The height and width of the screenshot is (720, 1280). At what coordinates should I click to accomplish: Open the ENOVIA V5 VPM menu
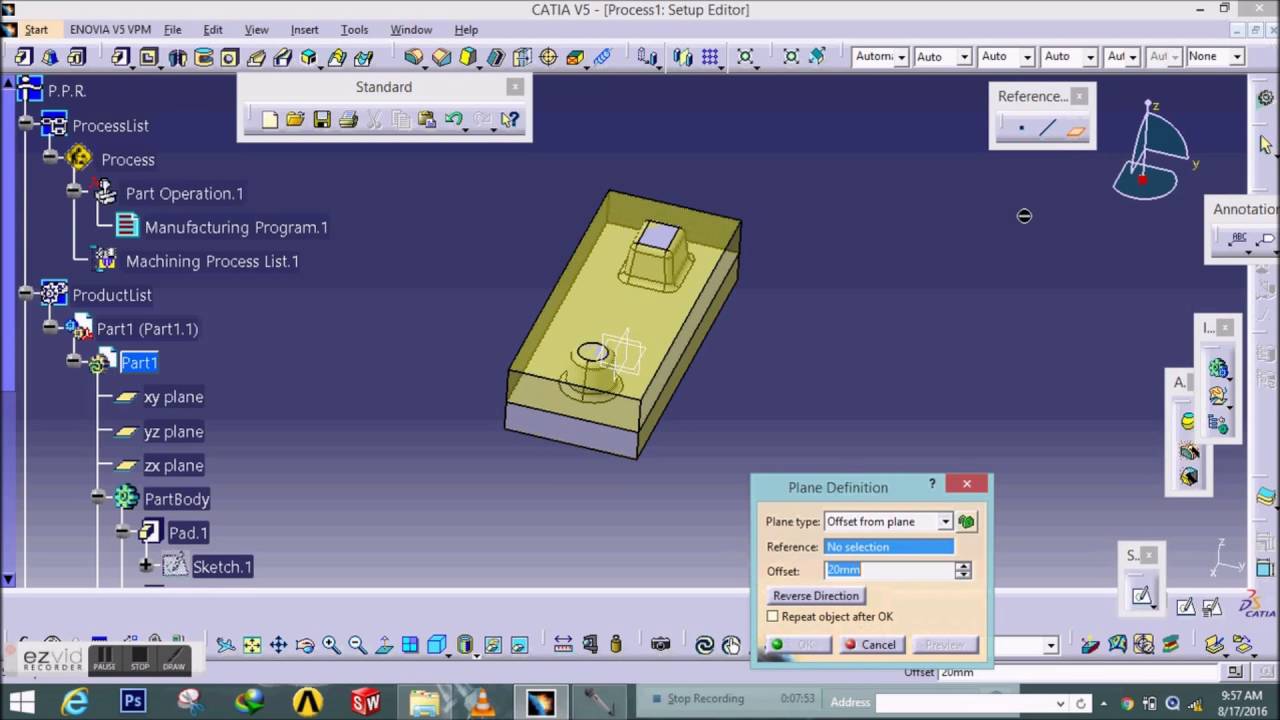110,30
